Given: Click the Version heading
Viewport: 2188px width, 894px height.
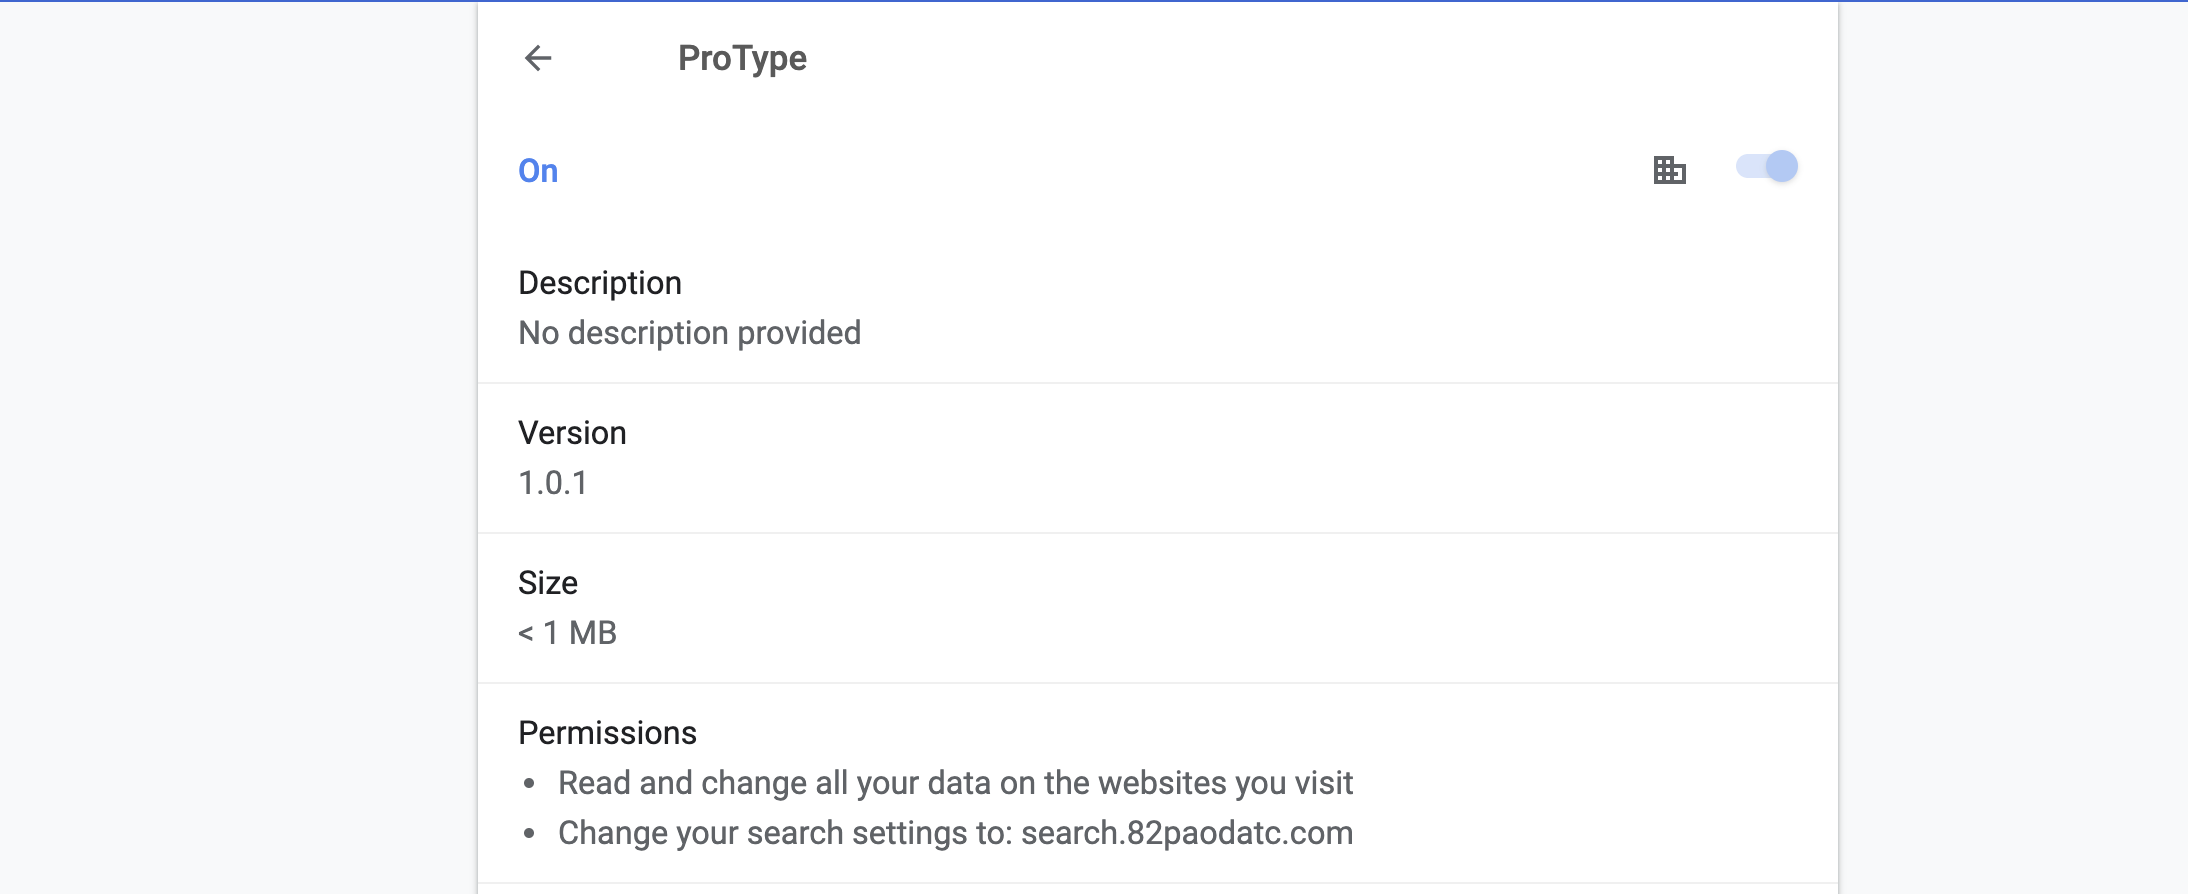Looking at the screenshot, I should (x=572, y=433).
